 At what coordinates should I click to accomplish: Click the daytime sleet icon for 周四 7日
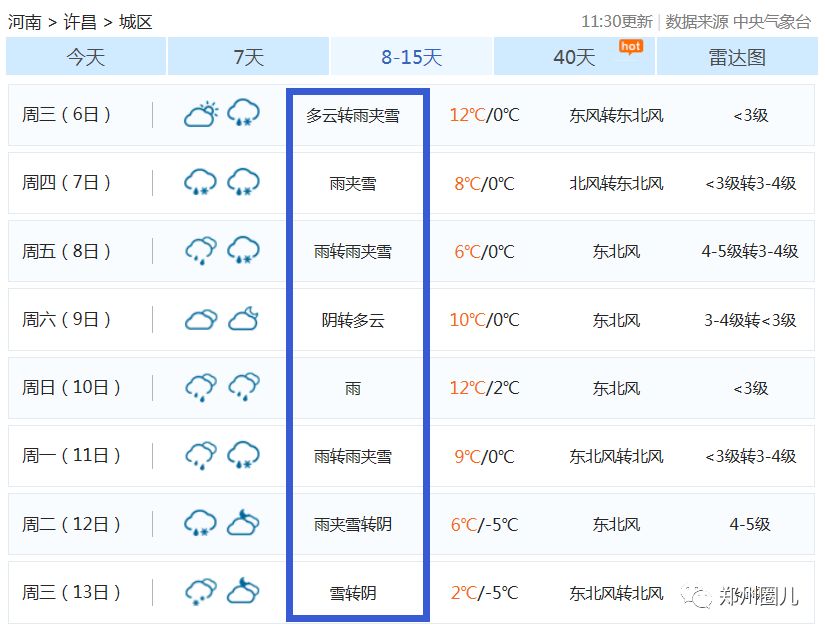201,182
